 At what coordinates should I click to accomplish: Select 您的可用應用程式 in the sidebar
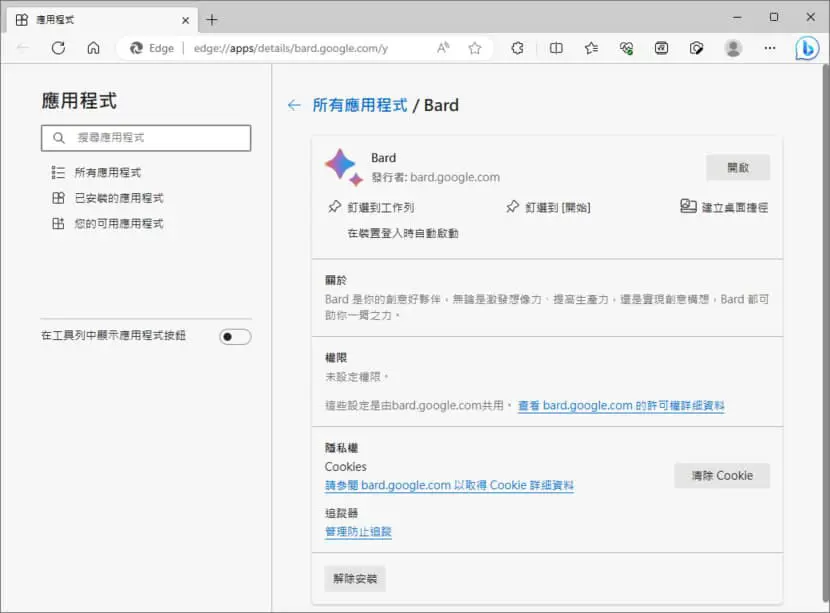[119, 223]
